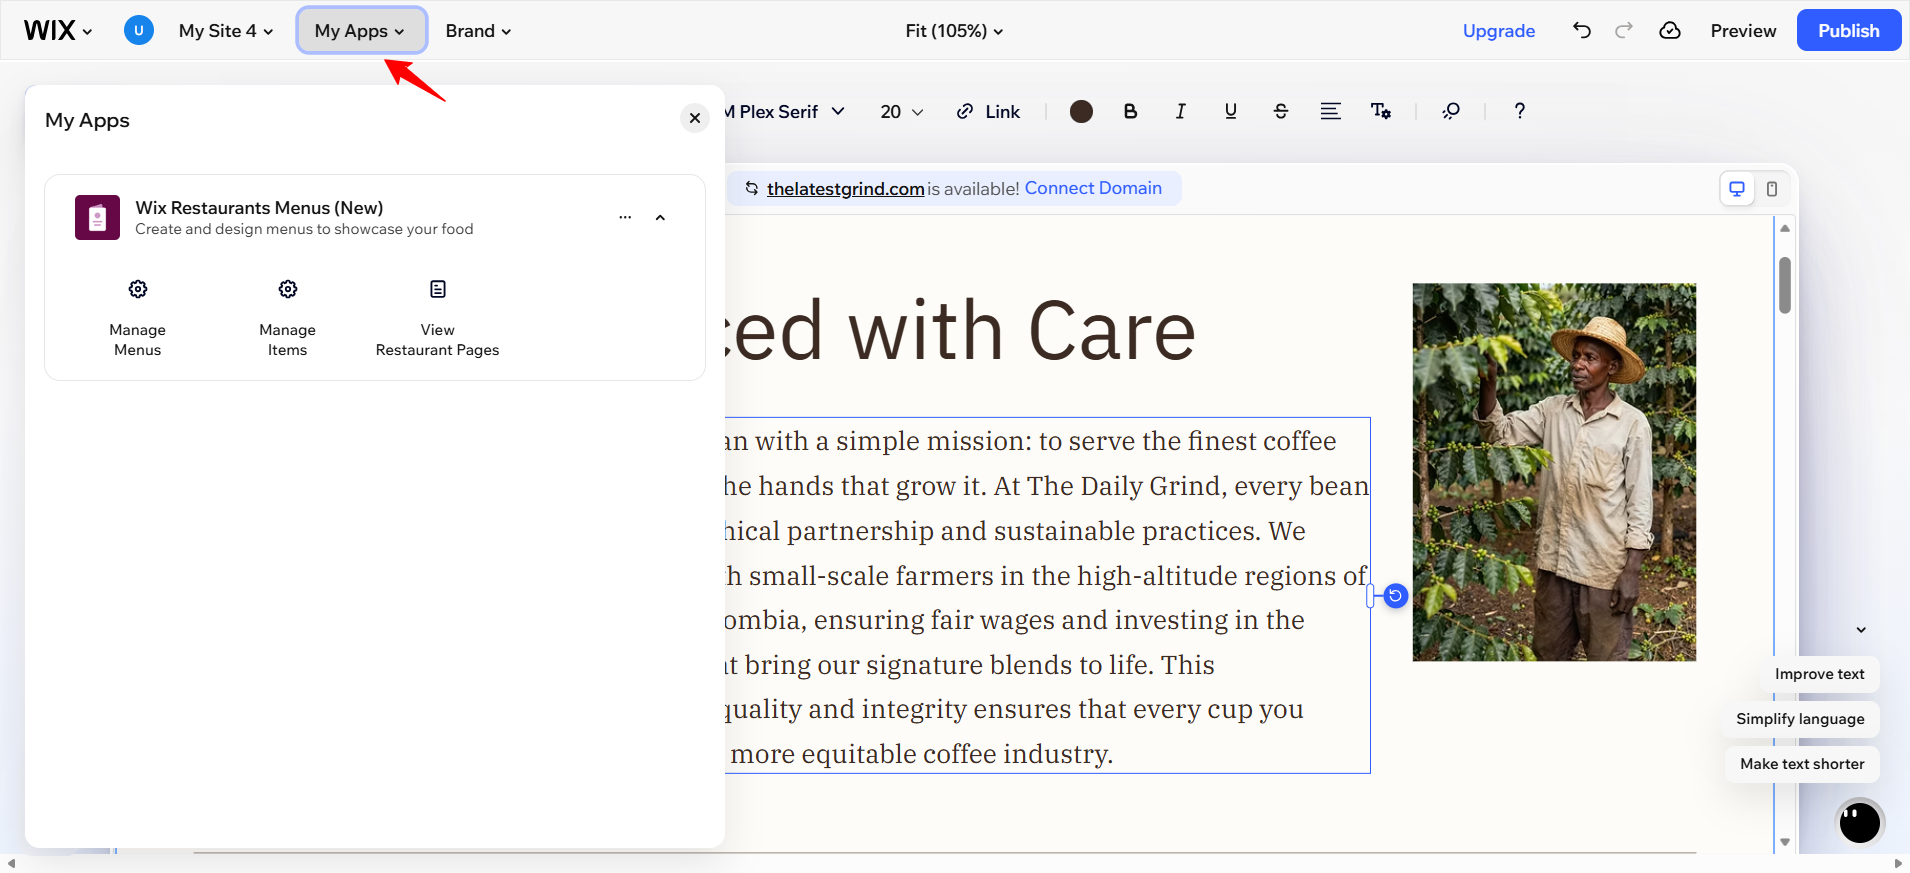Screen dimensions: 1910x873
Task: Click the rotate handle on text box
Action: pos(1395,596)
